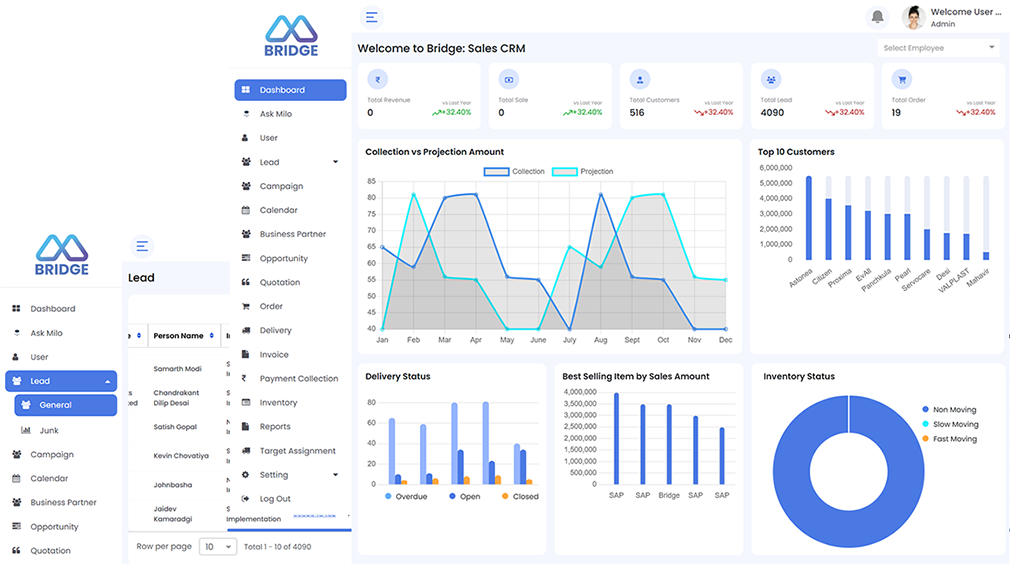The image size is (1010, 564).
Task: Open Ask Milo from the sidebar
Action: (x=275, y=114)
